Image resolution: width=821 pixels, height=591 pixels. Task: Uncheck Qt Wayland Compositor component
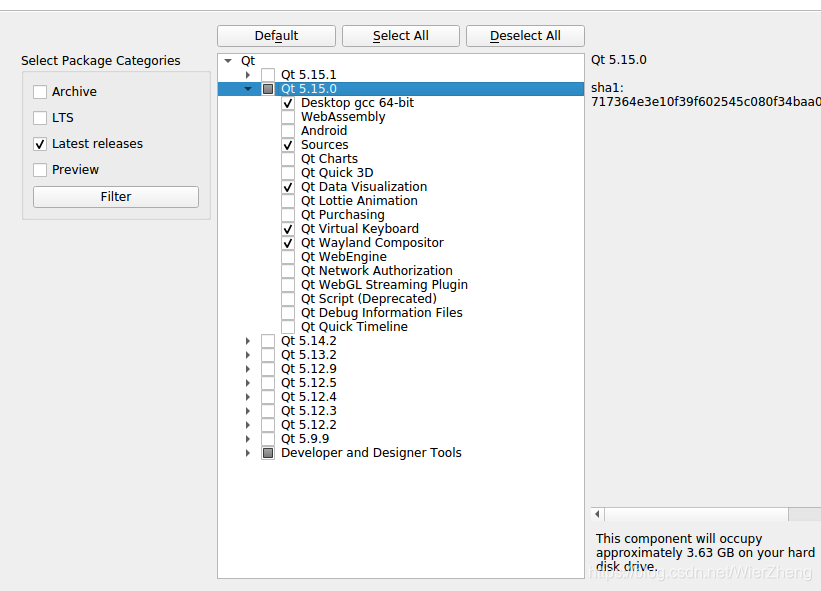pos(287,242)
